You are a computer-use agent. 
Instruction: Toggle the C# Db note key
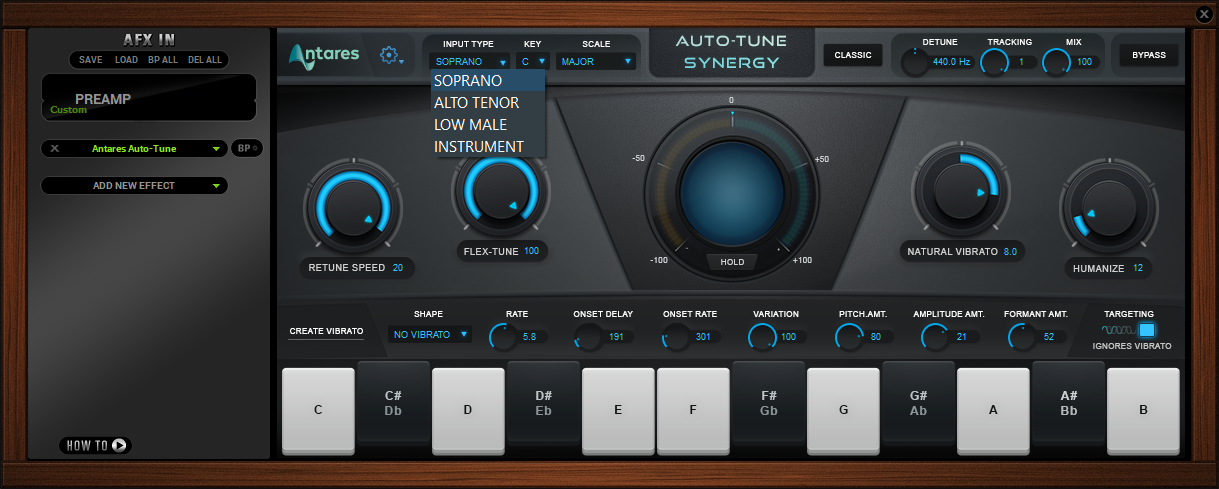pos(393,402)
